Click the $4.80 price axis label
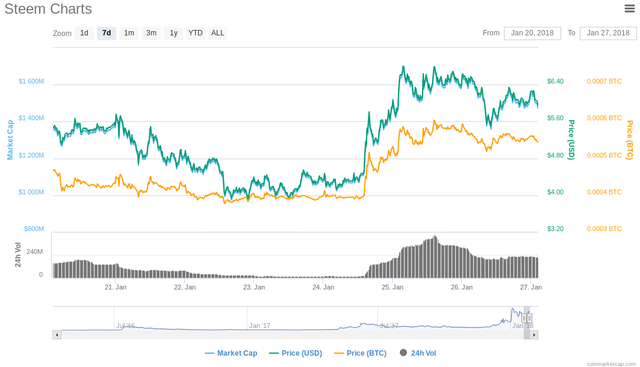The image size is (640, 367). 555,156
